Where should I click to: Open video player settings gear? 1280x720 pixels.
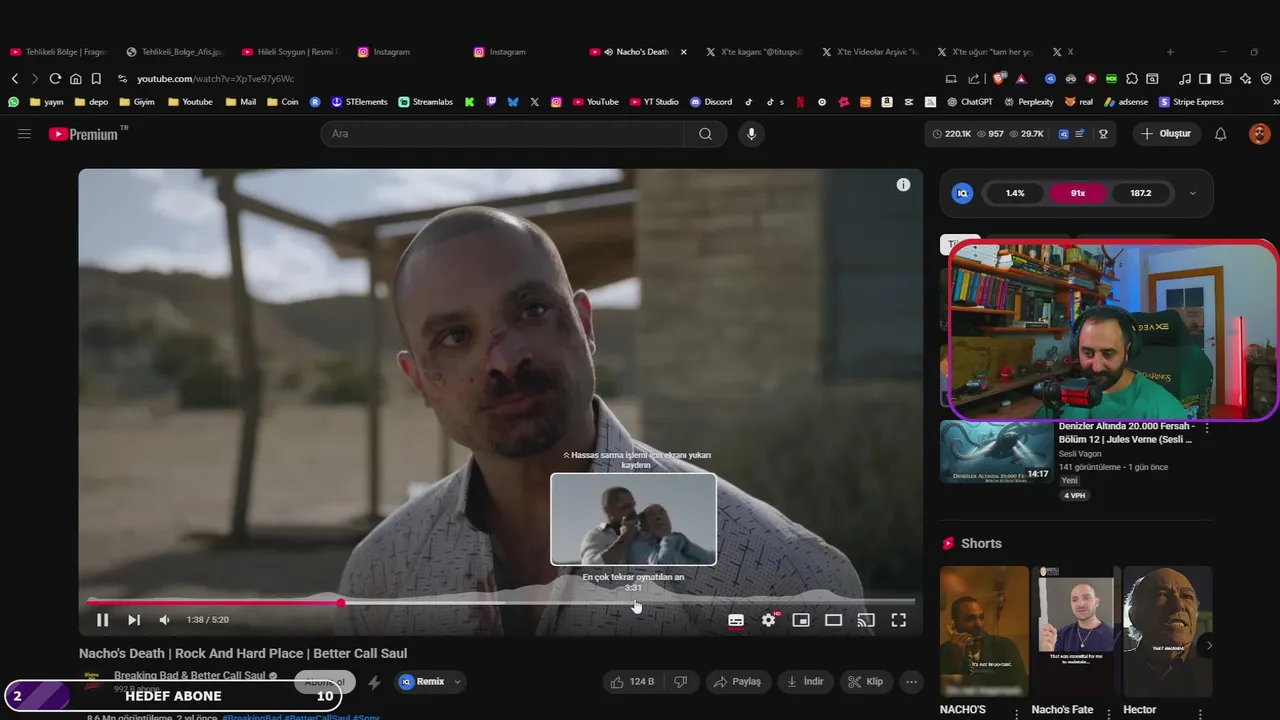coord(768,620)
